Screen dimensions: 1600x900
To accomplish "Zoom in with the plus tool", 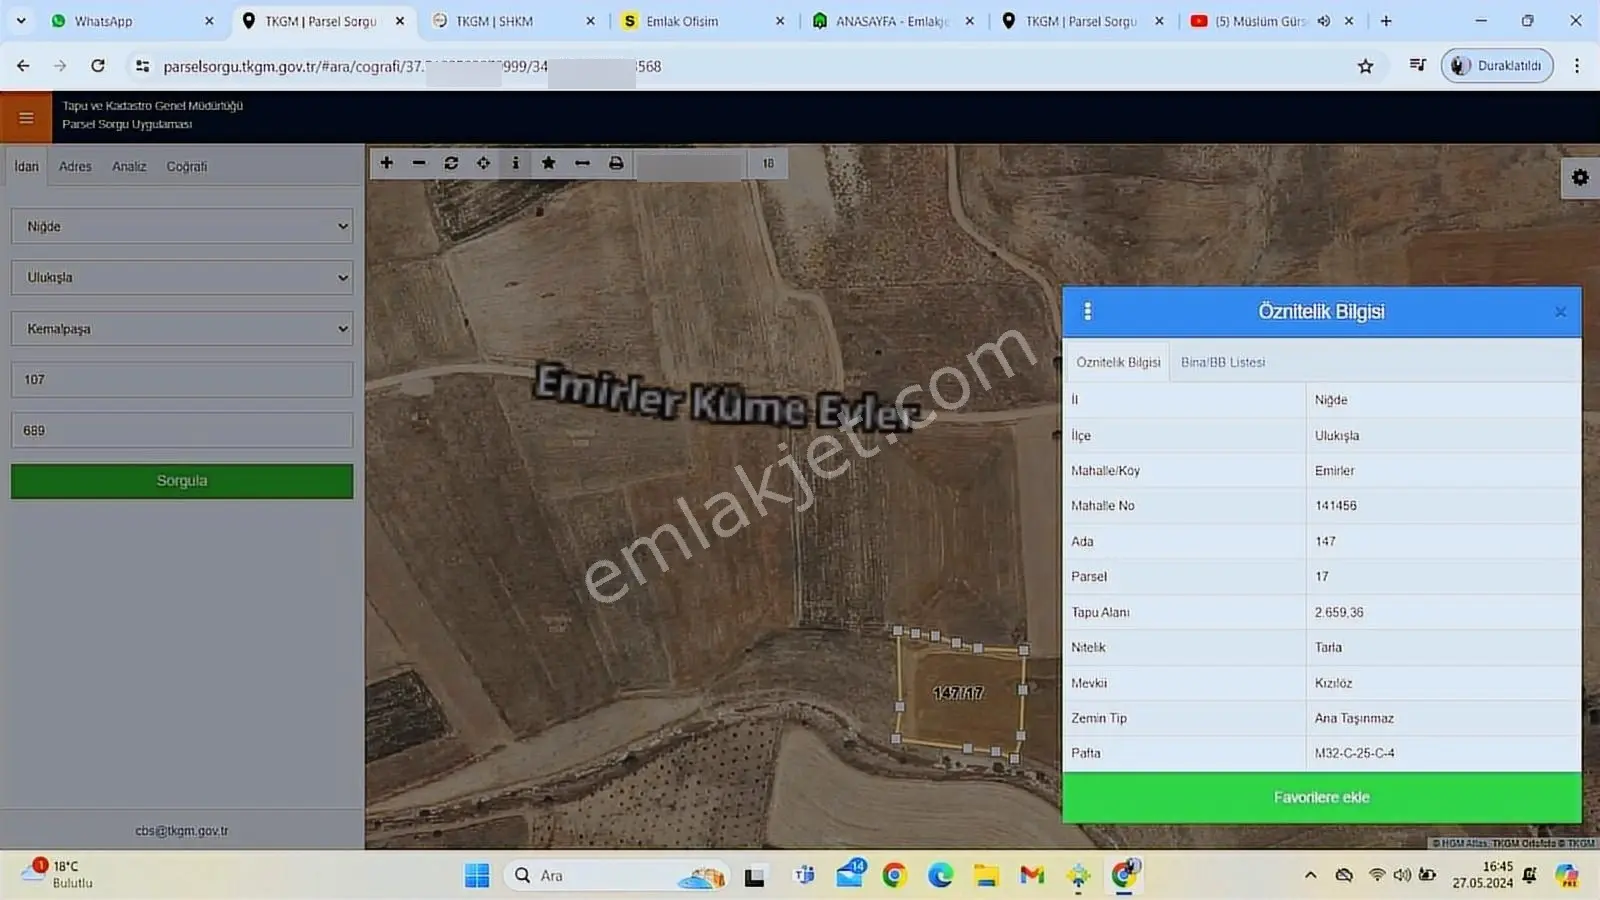I will click(387, 163).
